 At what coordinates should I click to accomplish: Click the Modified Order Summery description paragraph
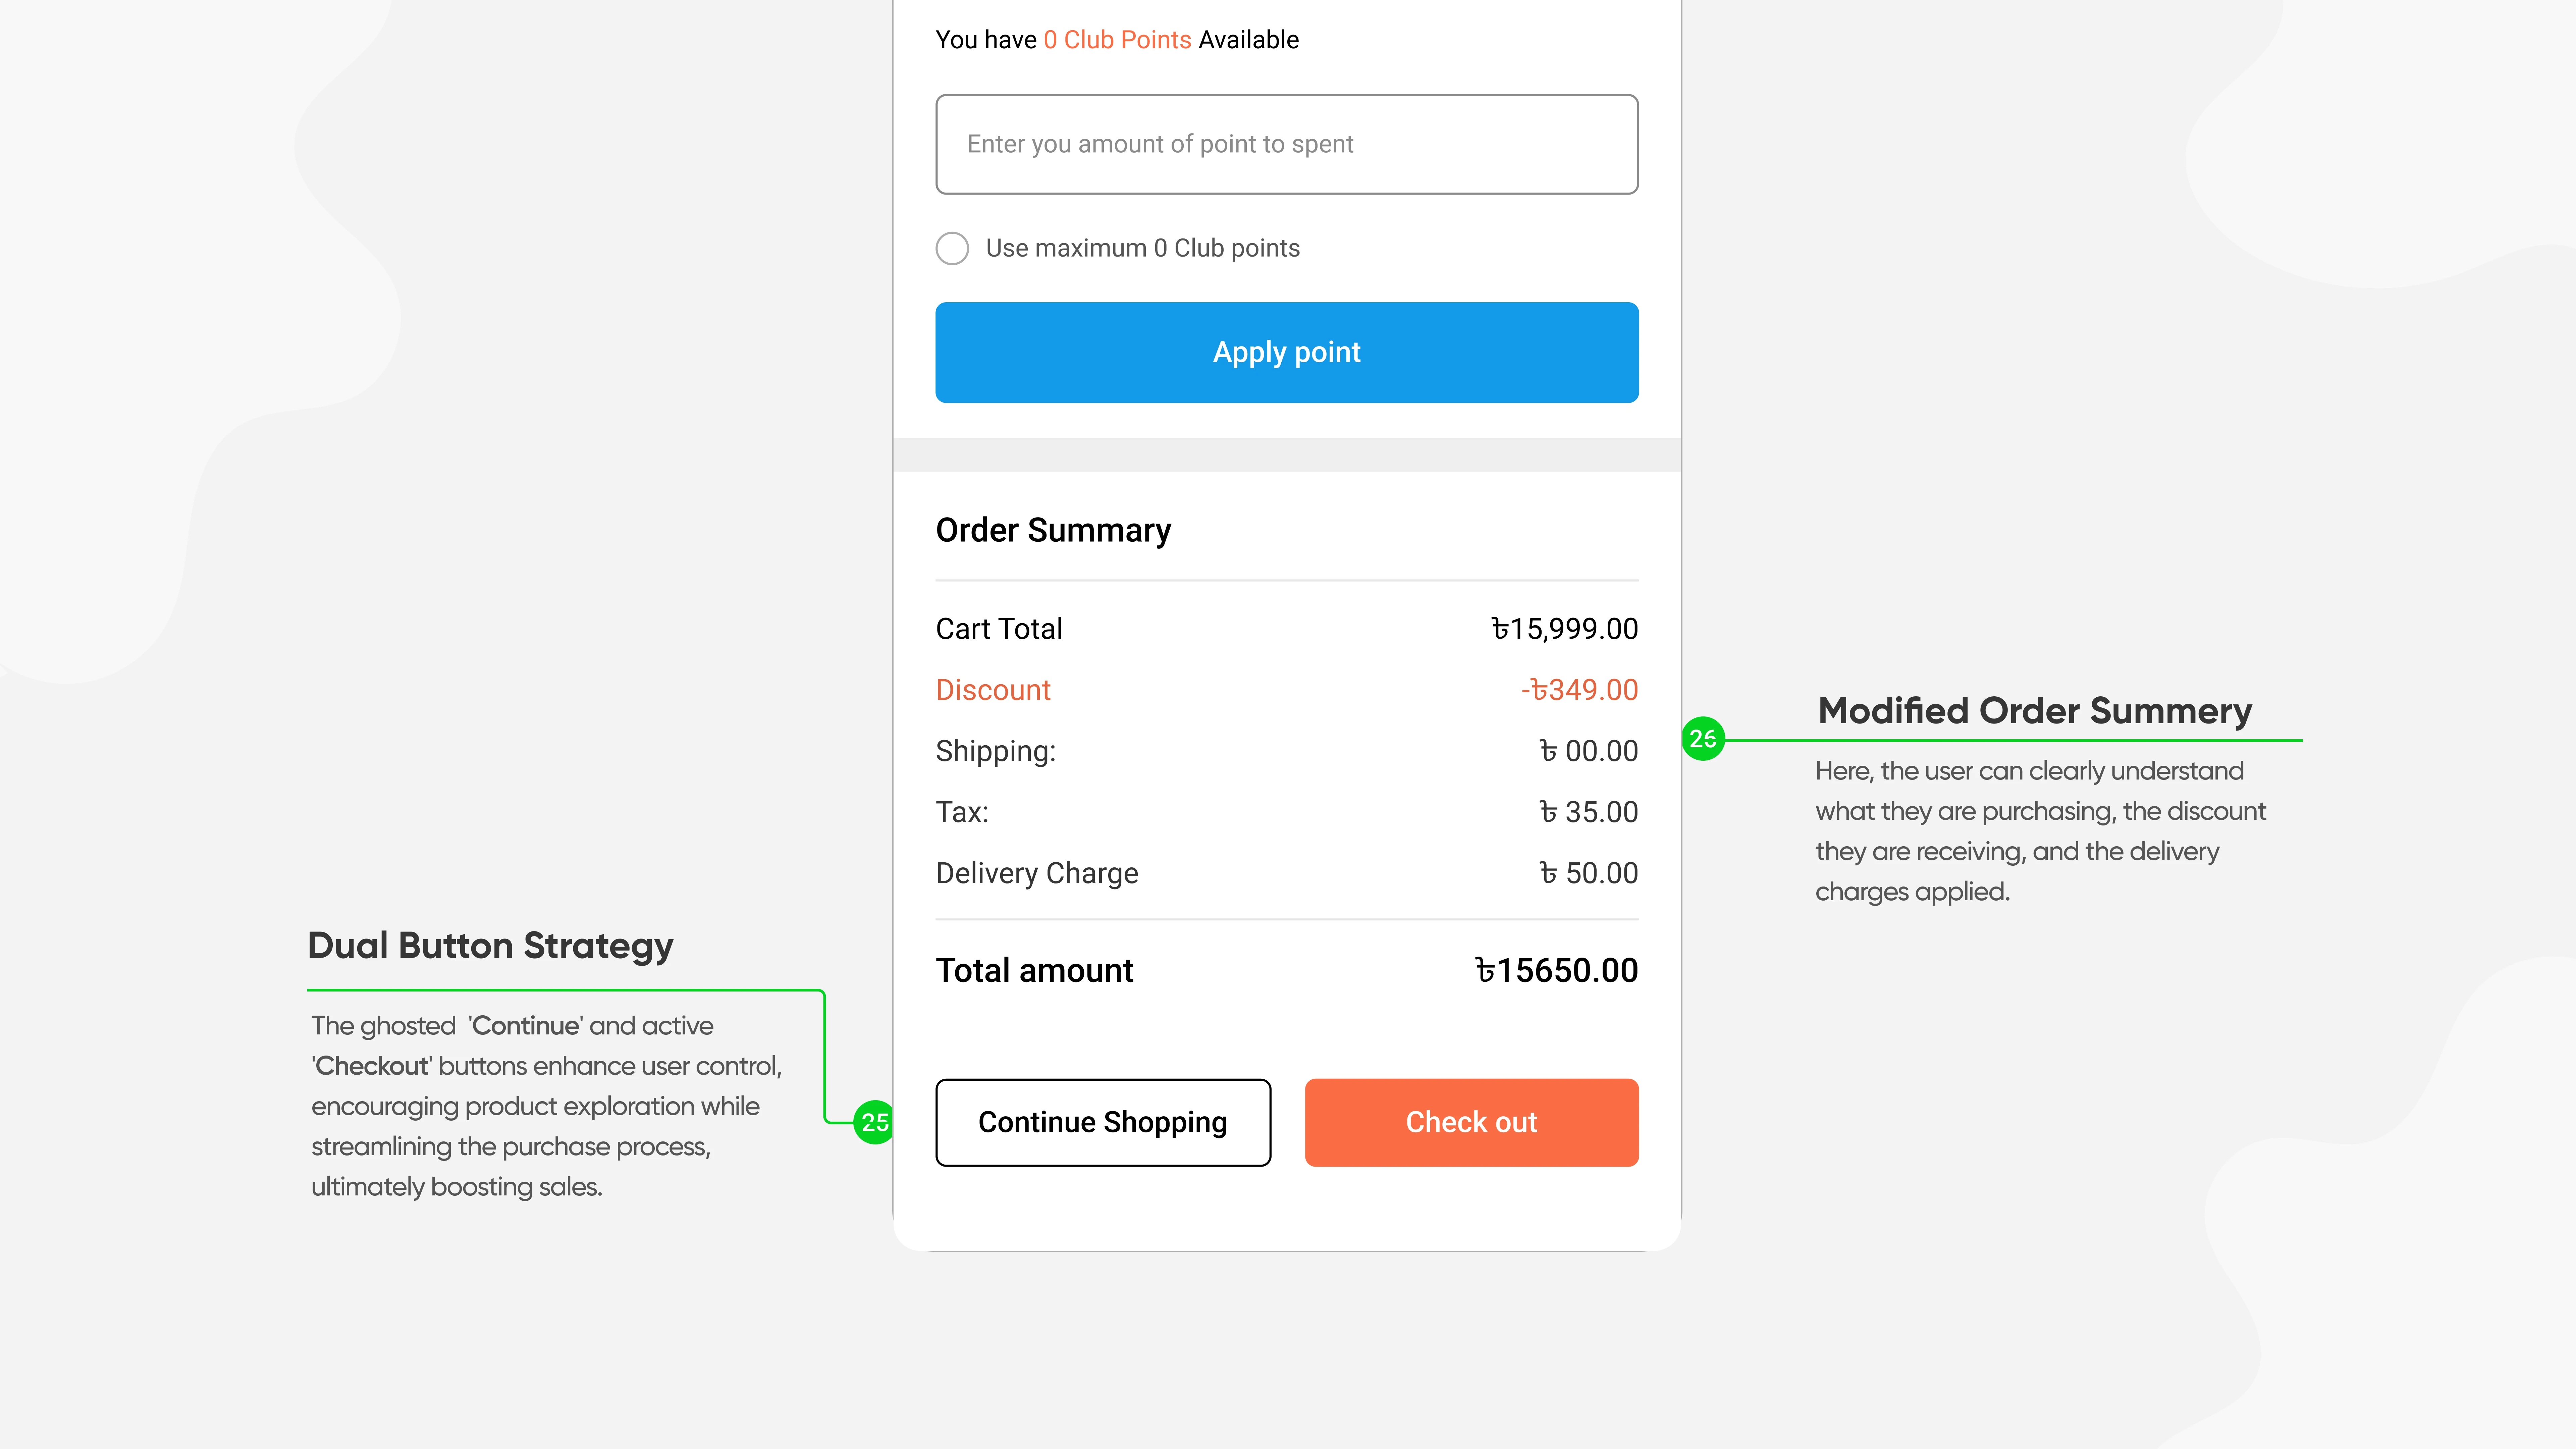coord(2040,831)
